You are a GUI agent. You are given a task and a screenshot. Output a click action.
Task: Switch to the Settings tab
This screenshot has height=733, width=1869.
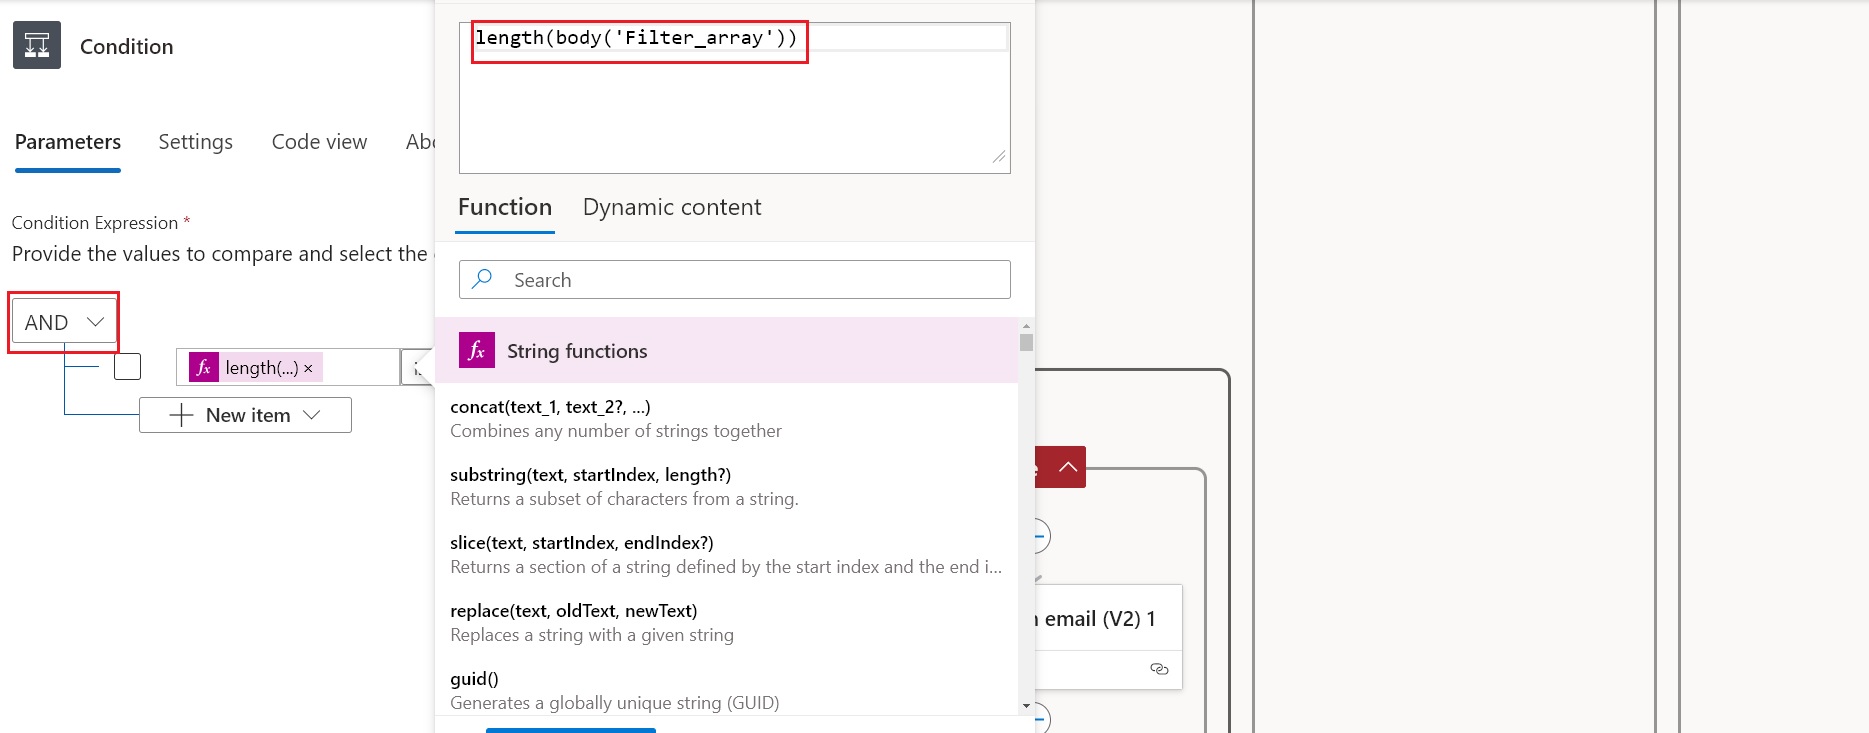click(x=195, y=142)
